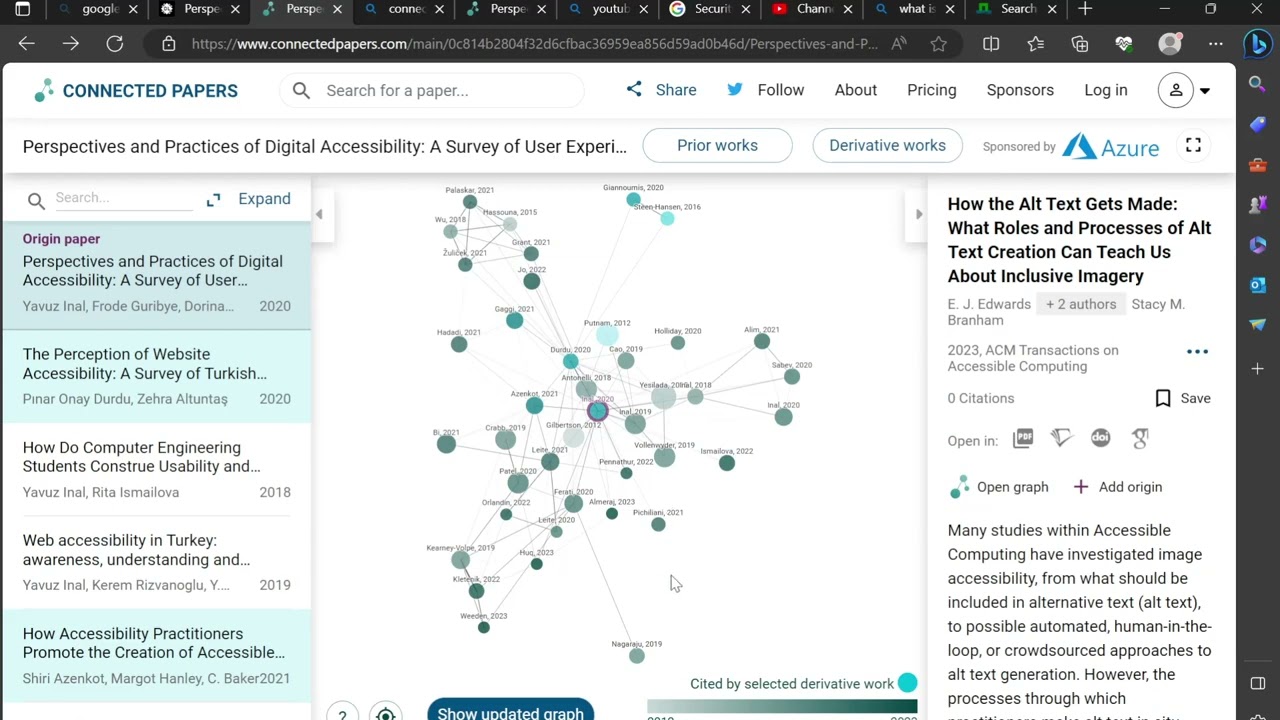
Task: Click the recenter graph target icon
Action: pos(386,714)
